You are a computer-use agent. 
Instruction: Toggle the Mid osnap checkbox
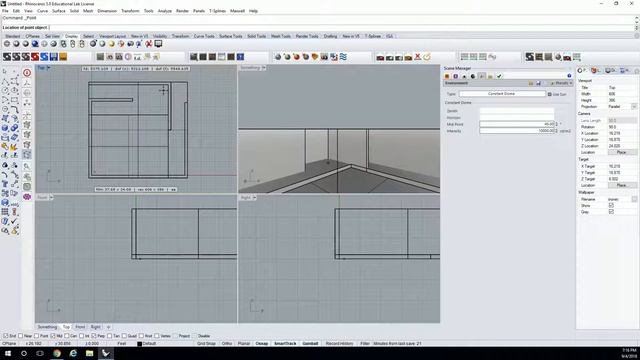[53, 336]
